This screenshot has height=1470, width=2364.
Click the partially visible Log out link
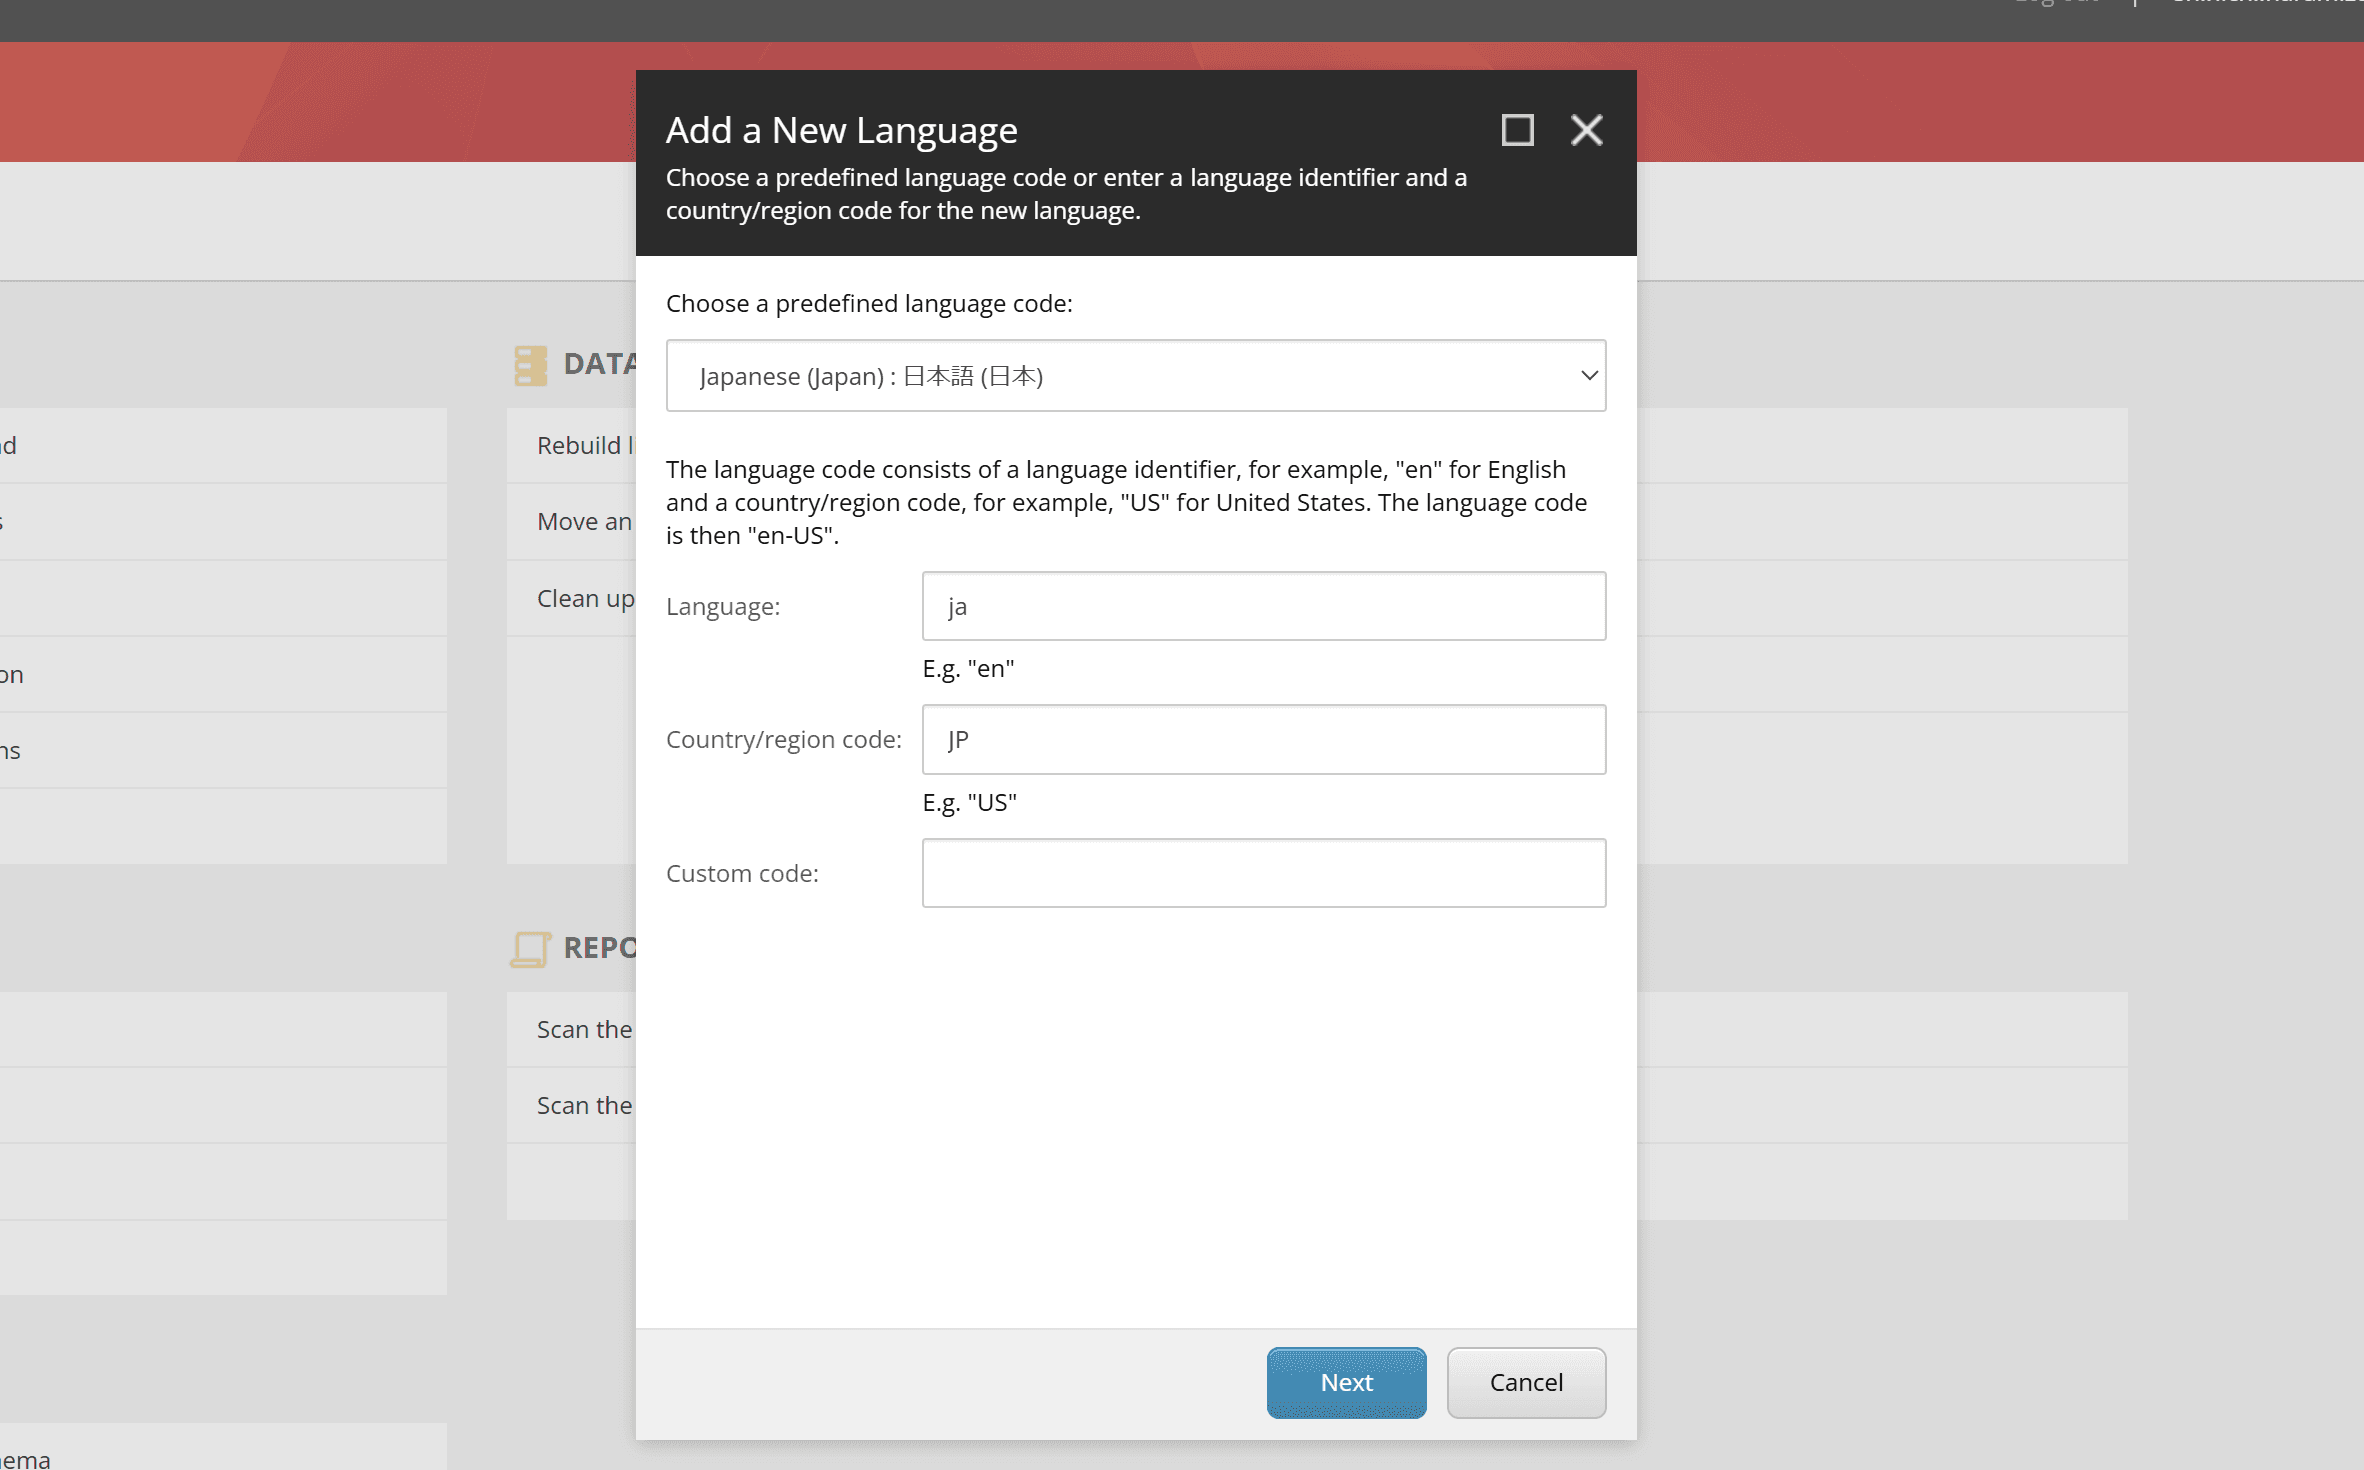(x=2056, y=3)
